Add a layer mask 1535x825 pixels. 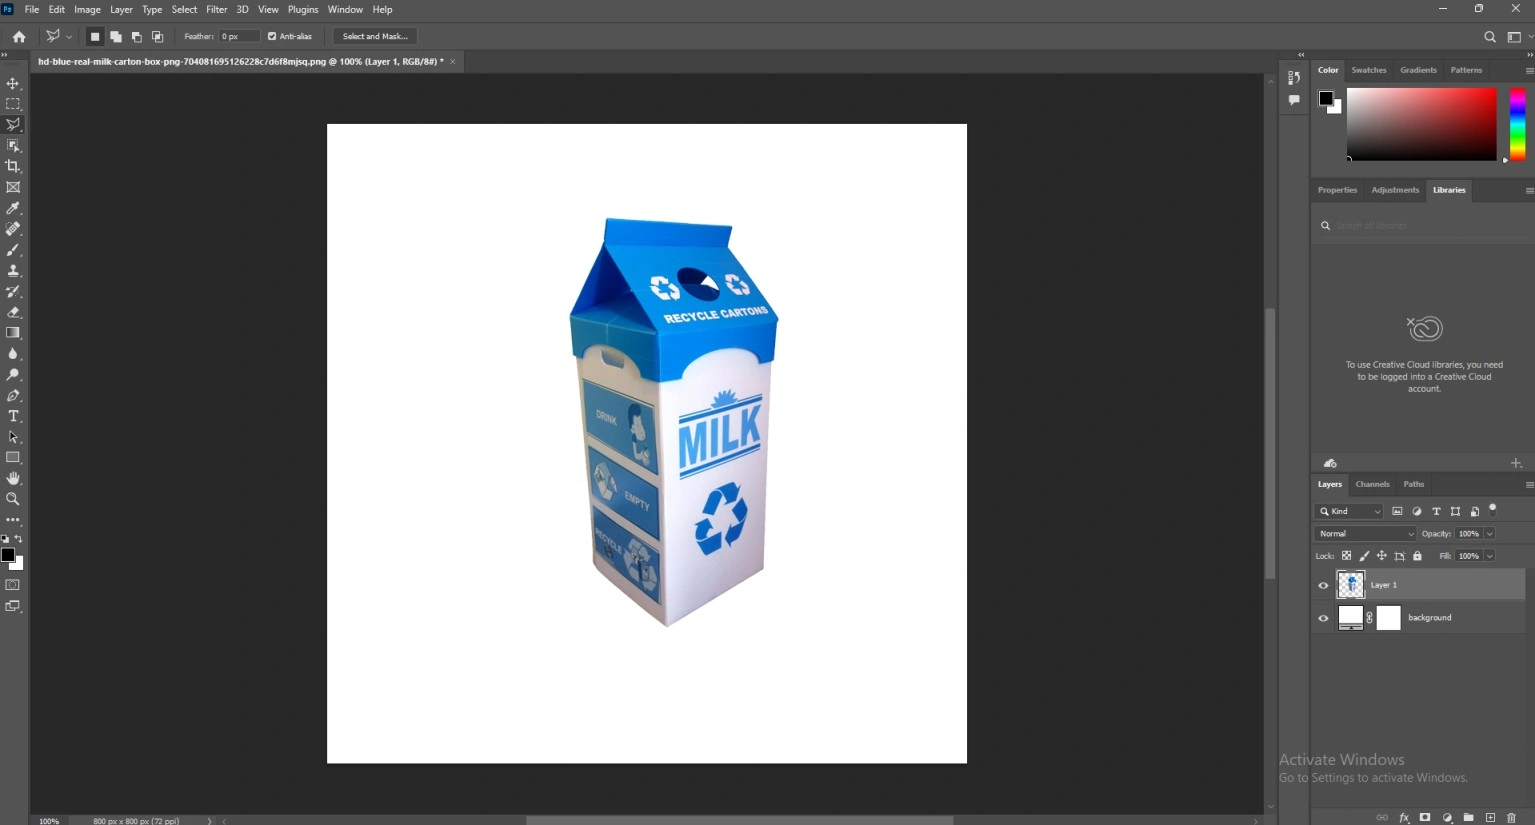(x=1425, y=817)
